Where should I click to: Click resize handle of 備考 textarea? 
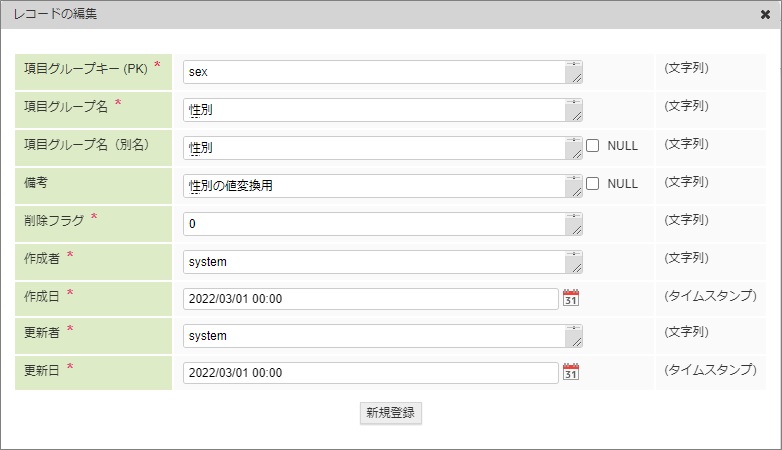[576, 192]
